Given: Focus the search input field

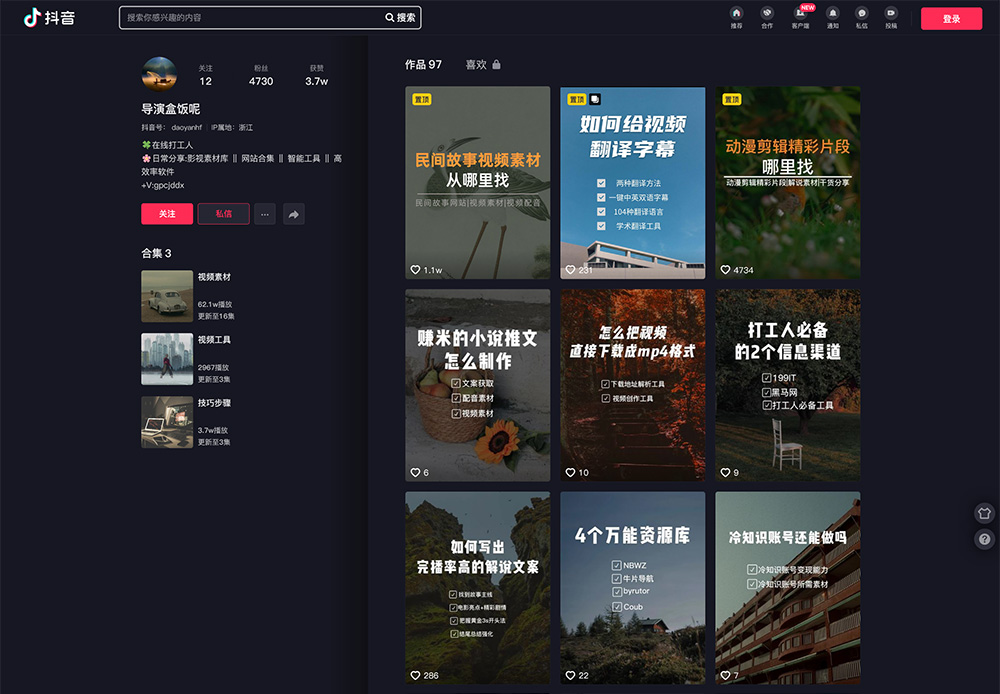Looking at the screenshot, I should click(250, 18).
